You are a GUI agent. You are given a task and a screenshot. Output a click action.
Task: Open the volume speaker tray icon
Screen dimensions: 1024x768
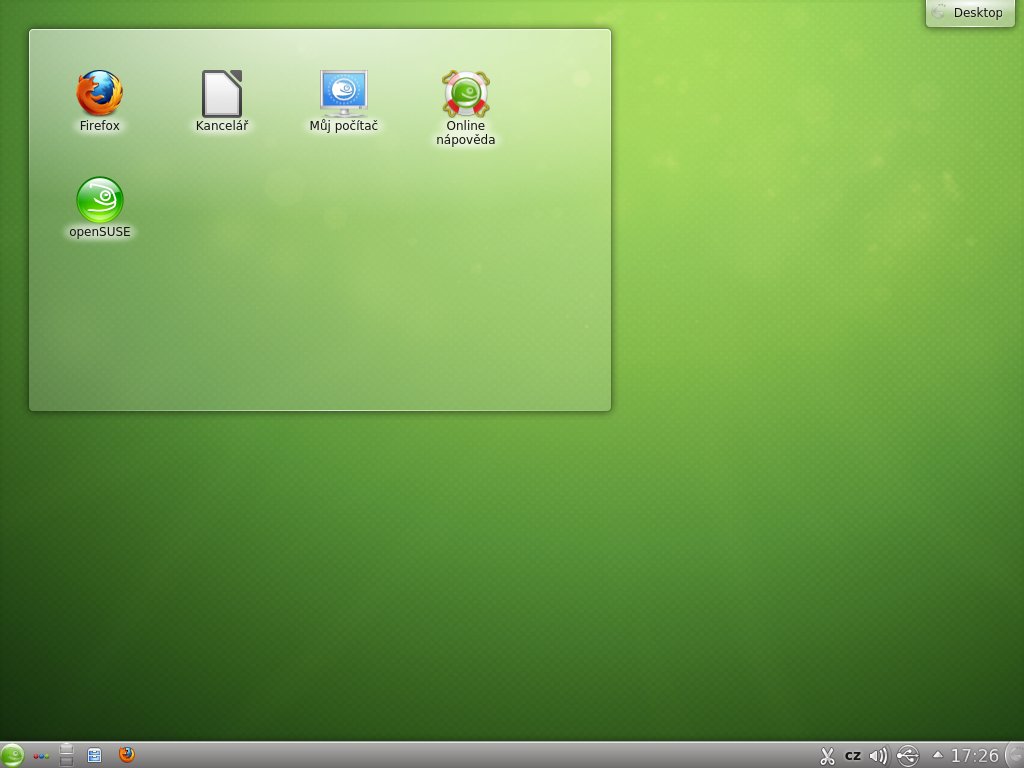pyautogui.click(x=879, y=756)
